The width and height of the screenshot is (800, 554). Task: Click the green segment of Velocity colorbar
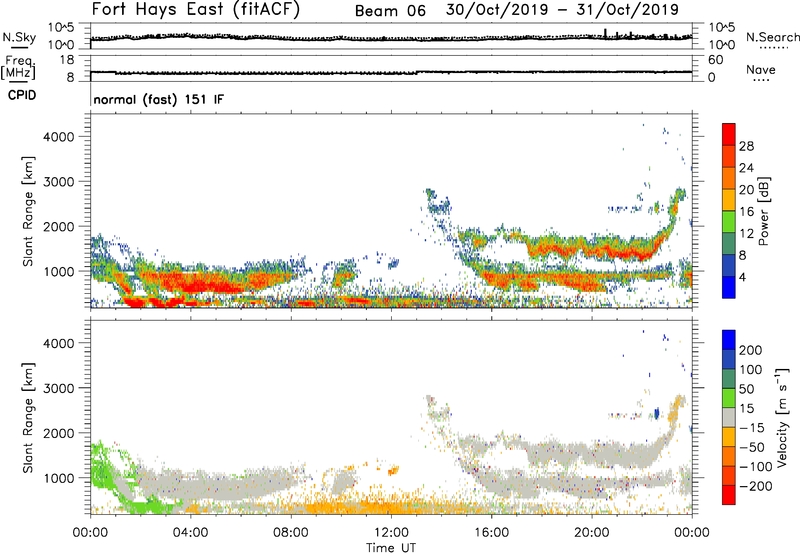729,398
